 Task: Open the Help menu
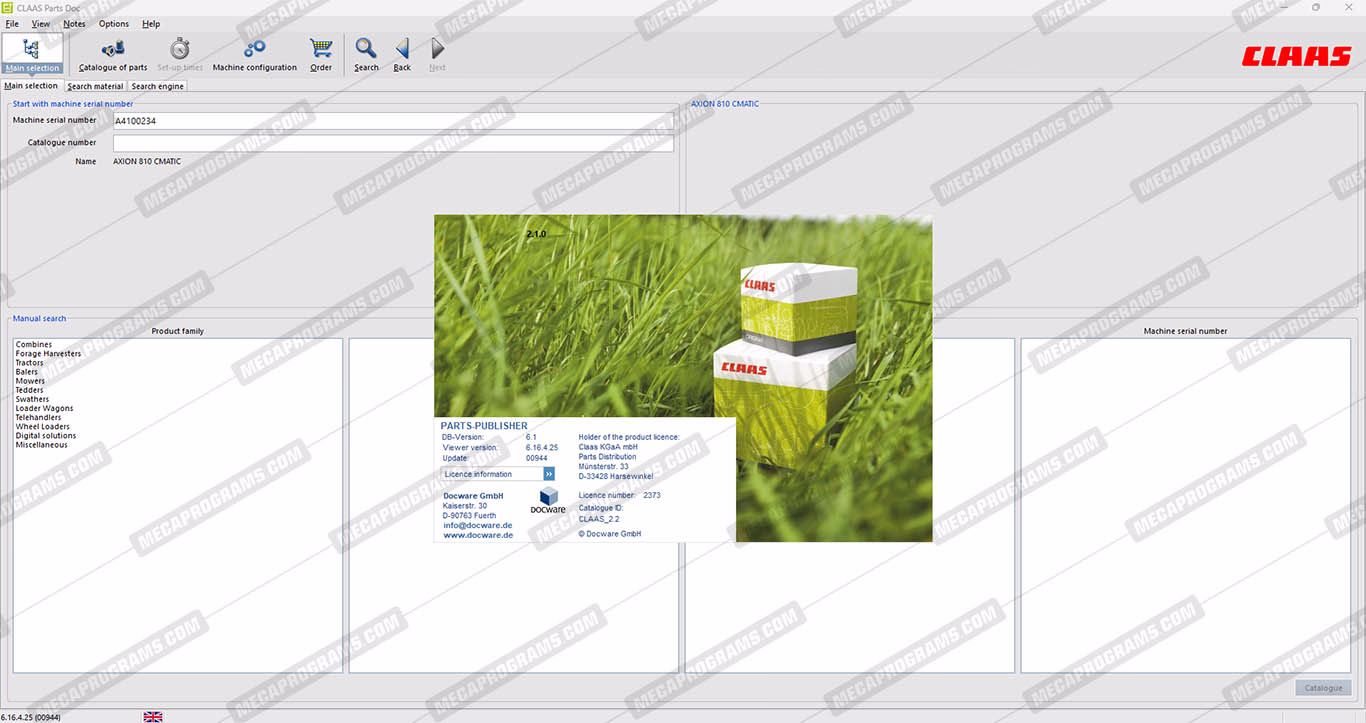151,24
